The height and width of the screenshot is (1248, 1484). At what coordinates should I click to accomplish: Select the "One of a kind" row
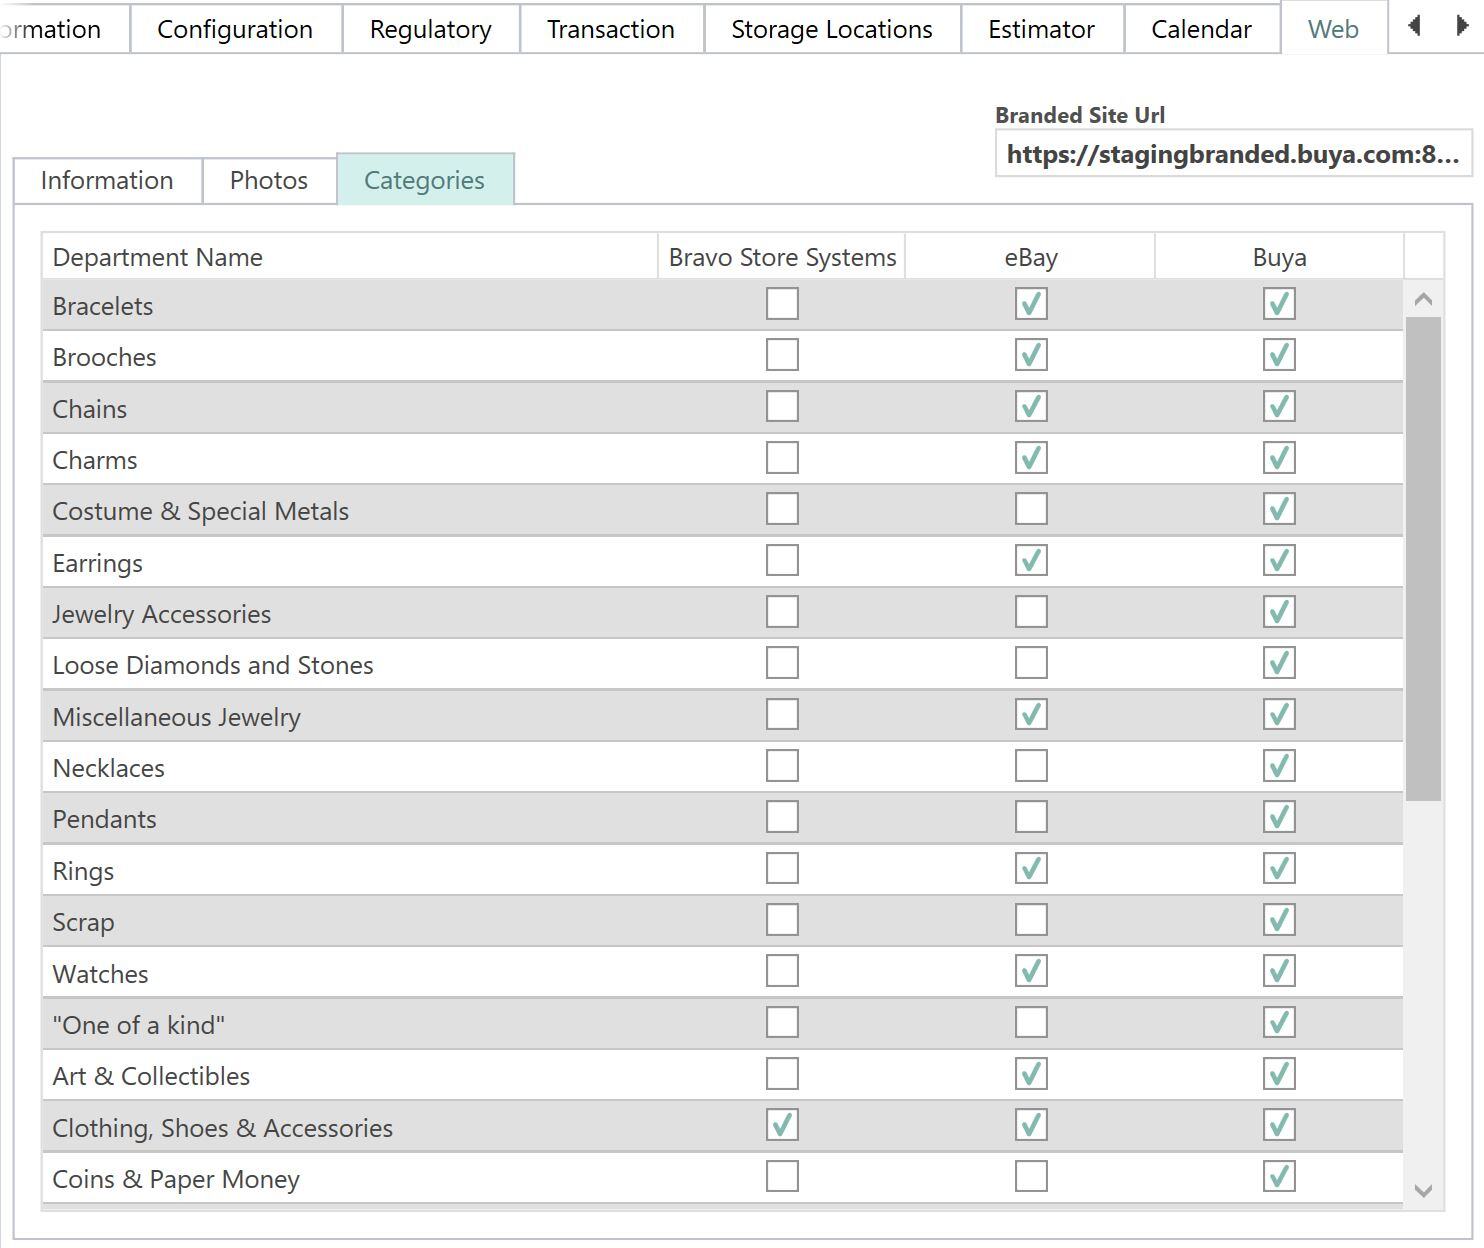(722, 1025)
